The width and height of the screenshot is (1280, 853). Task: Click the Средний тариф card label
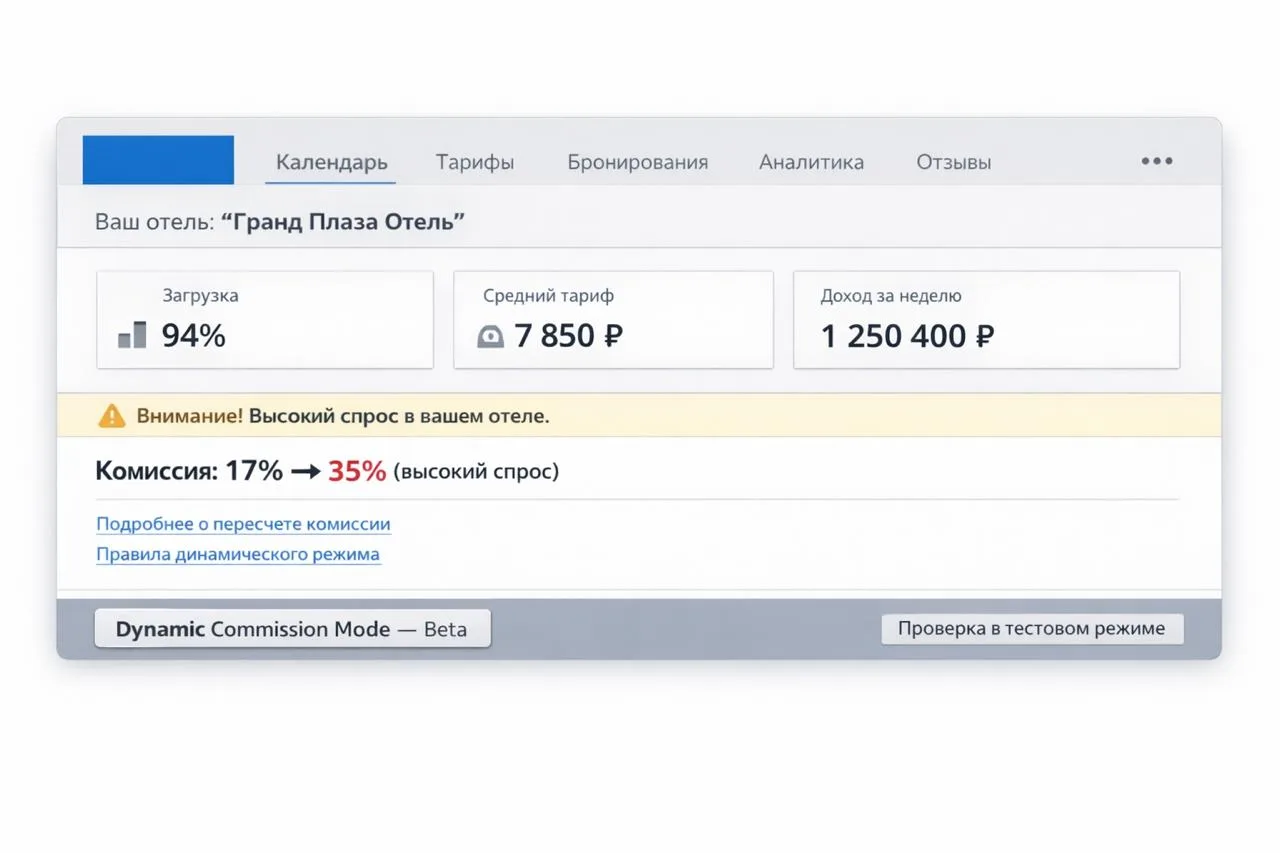pos(548,296)
